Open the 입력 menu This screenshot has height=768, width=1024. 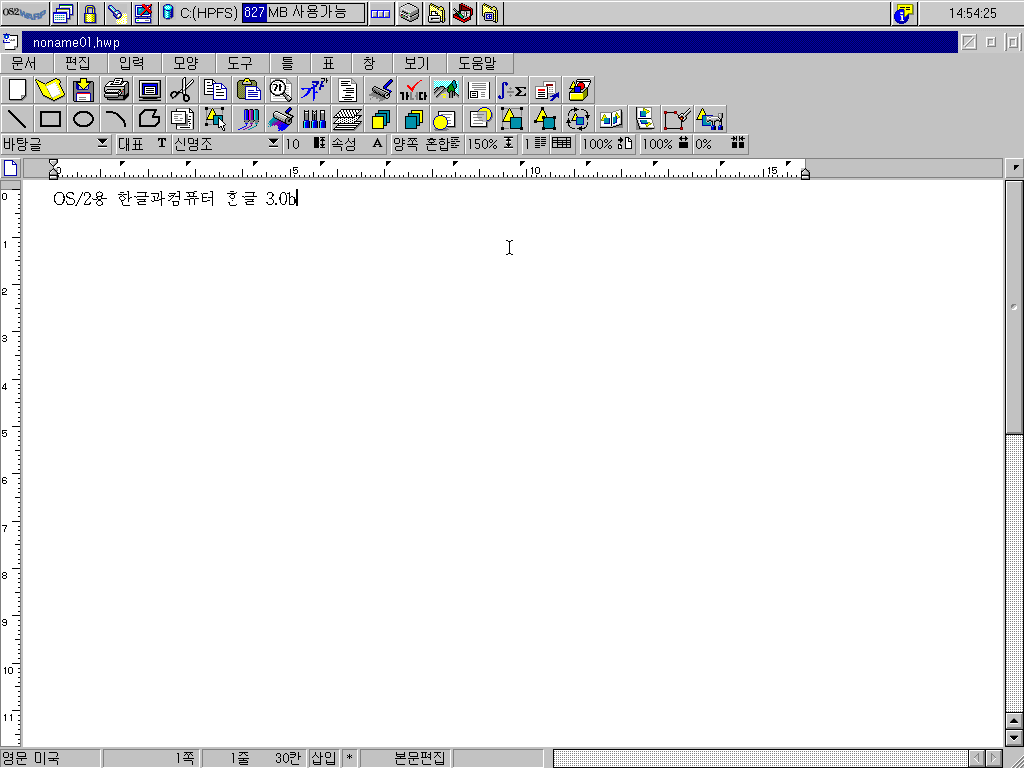click(131, 63)
